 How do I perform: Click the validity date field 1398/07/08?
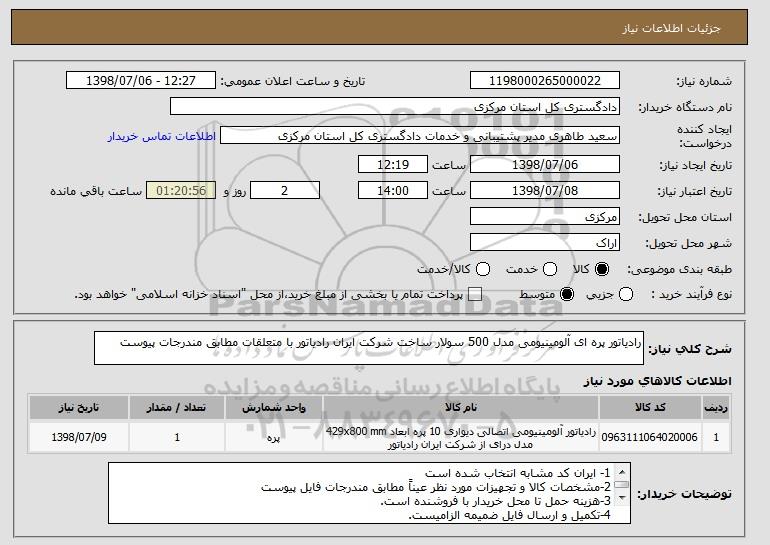[x=545, y=191]
